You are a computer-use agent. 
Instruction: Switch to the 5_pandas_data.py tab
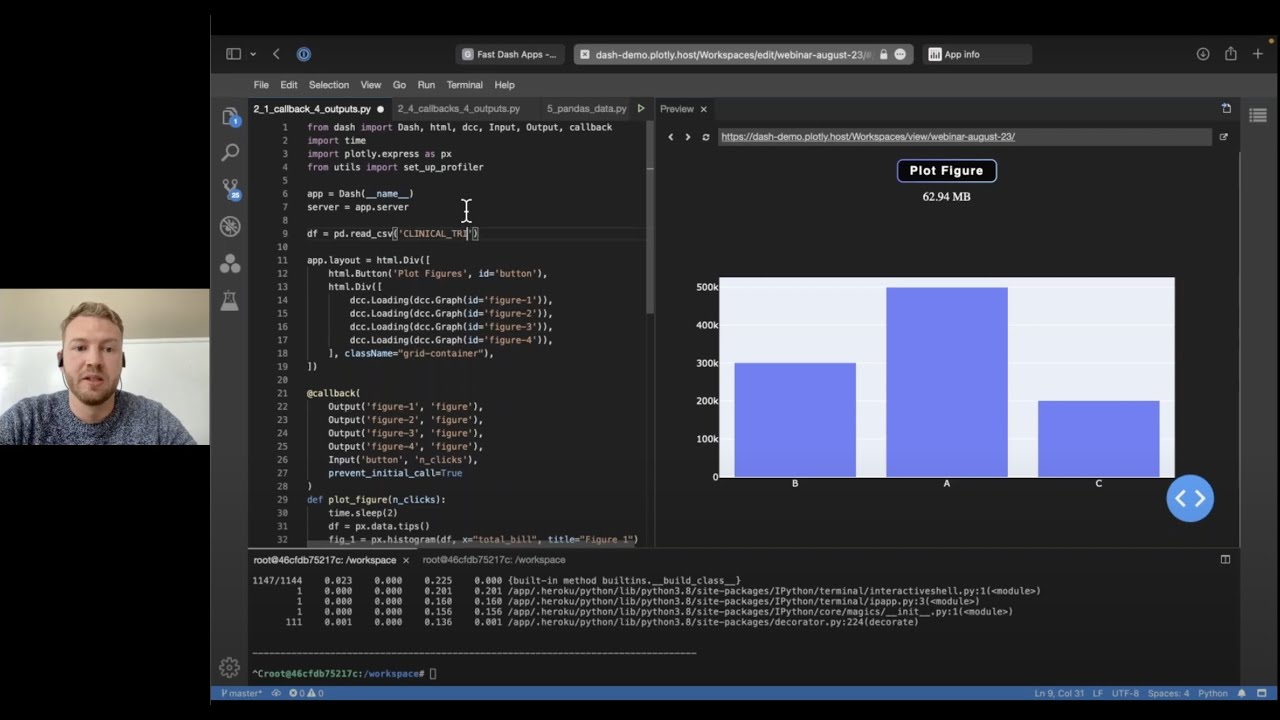[x=587, y=108]
